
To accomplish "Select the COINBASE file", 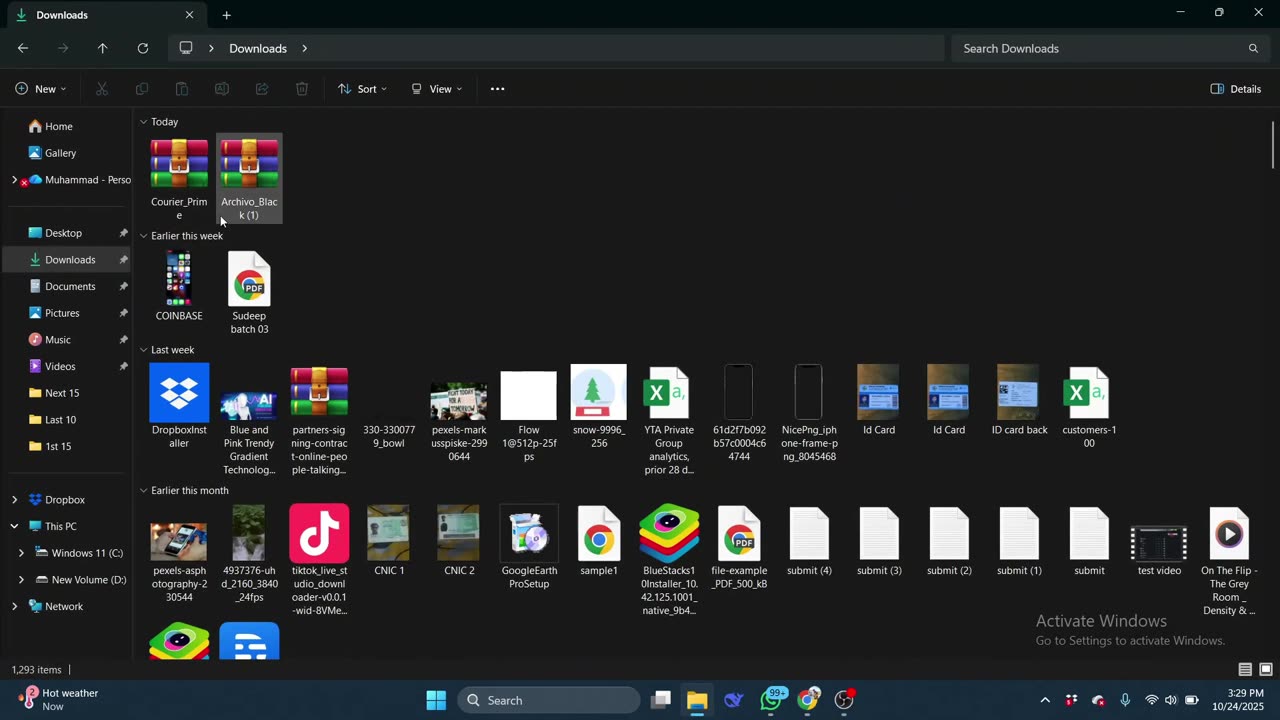I will coord(179,287).
